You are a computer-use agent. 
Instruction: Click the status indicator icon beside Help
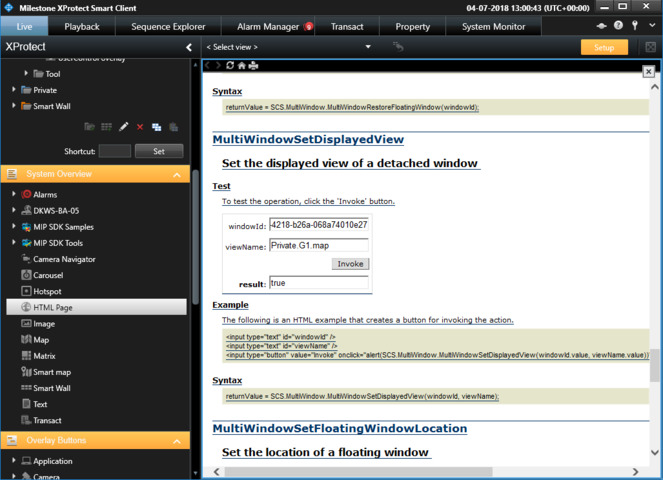pyautogui.click(x=601, y=26)
